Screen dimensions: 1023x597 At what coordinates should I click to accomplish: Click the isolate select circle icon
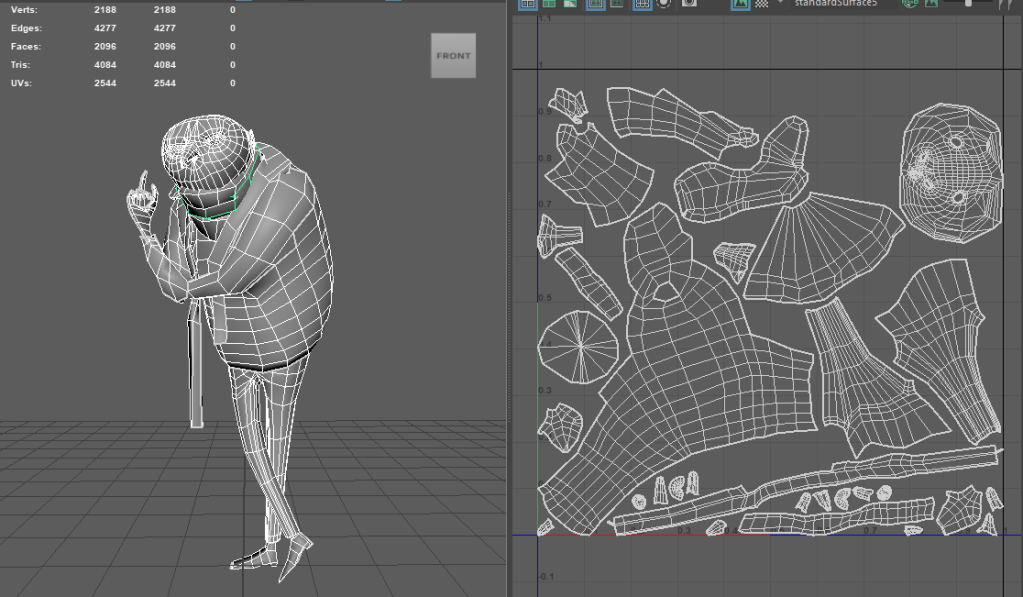point(665,3)
